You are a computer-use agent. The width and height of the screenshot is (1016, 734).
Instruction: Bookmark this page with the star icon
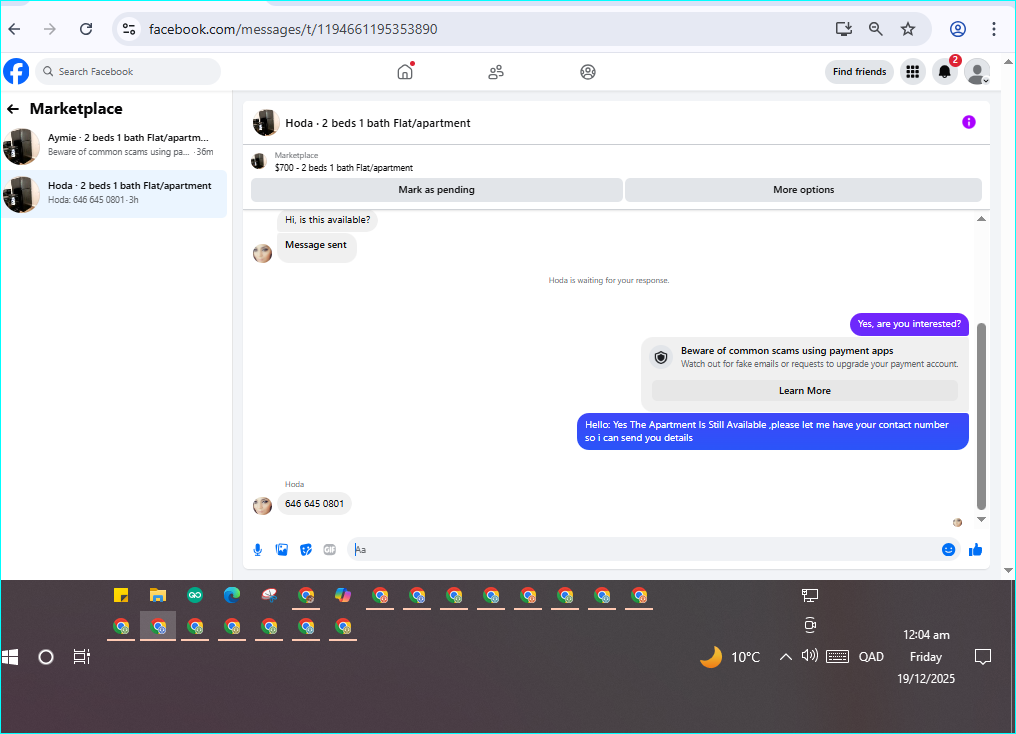908,29
